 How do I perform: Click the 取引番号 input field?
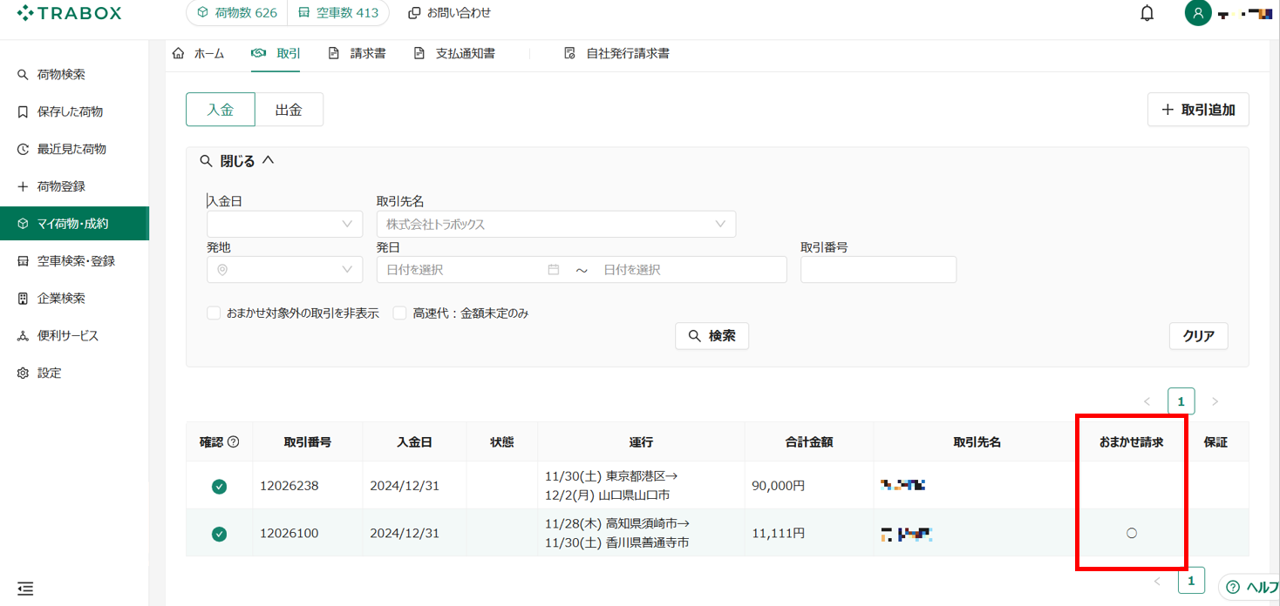tap(878, 270)
